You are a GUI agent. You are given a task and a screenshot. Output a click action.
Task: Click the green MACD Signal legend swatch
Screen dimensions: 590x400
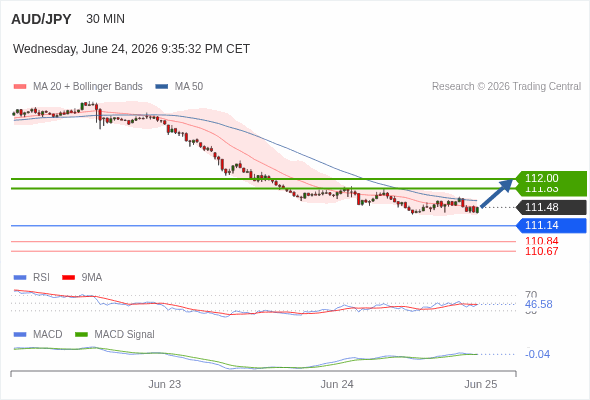pos(81,335)
